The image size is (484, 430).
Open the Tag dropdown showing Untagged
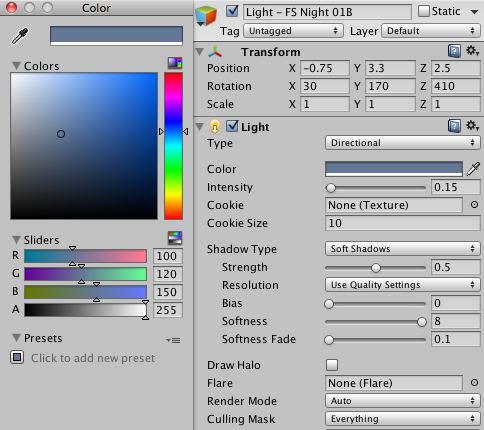coord(293,31)
